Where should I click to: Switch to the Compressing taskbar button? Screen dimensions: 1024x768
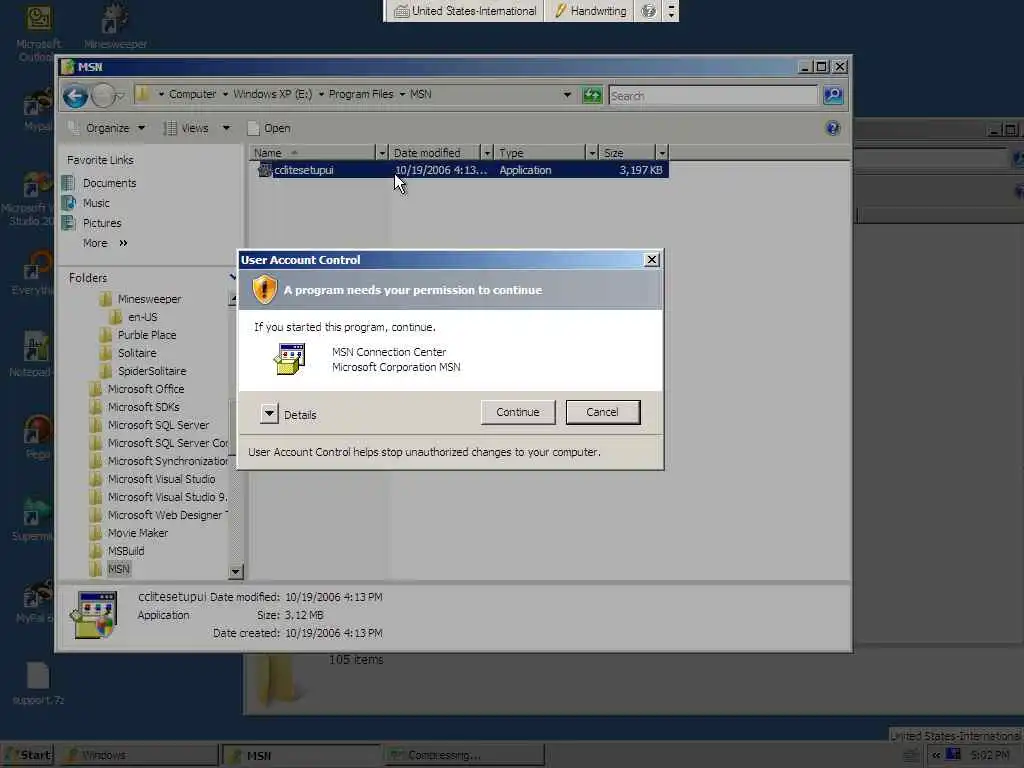point(463,755)
